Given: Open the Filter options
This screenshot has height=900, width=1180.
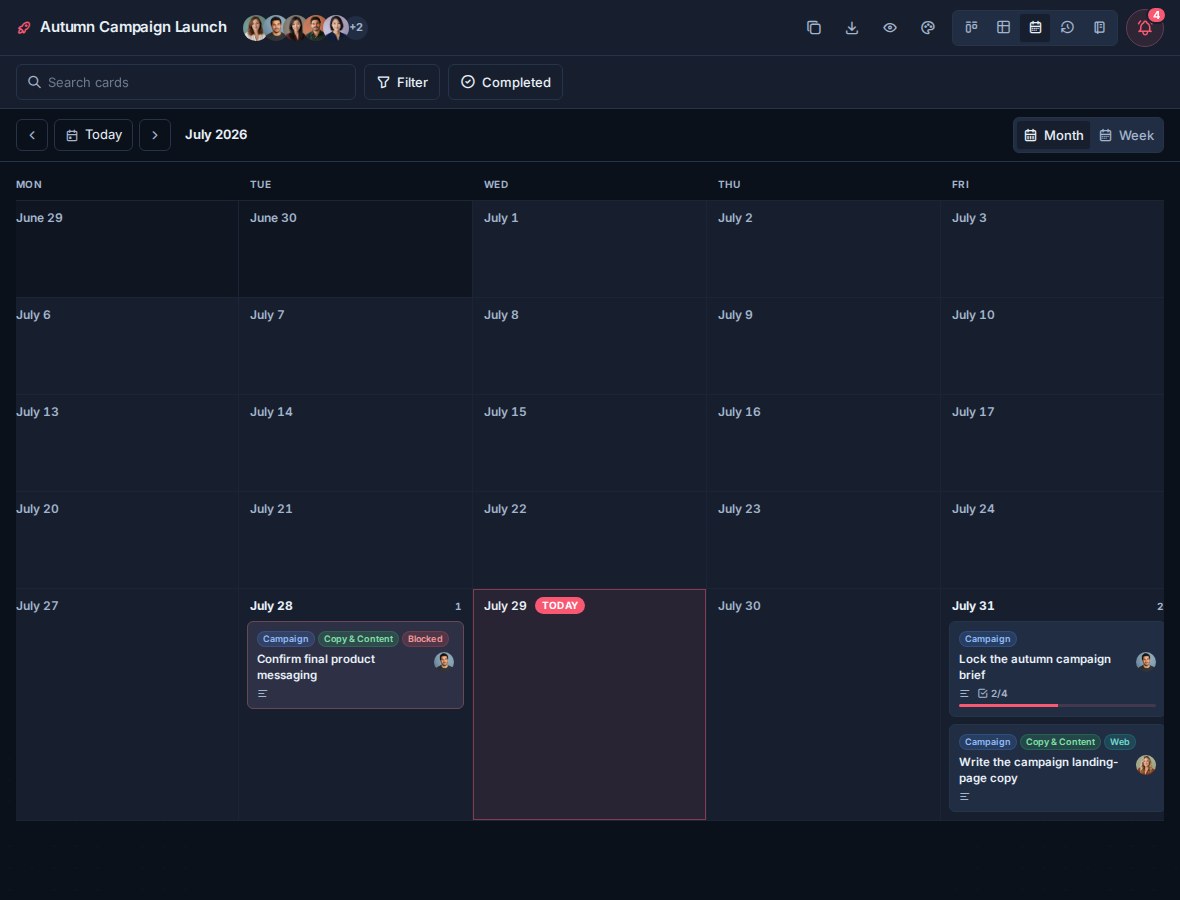Looking at the screenshot, I should (x=402, y=82).
